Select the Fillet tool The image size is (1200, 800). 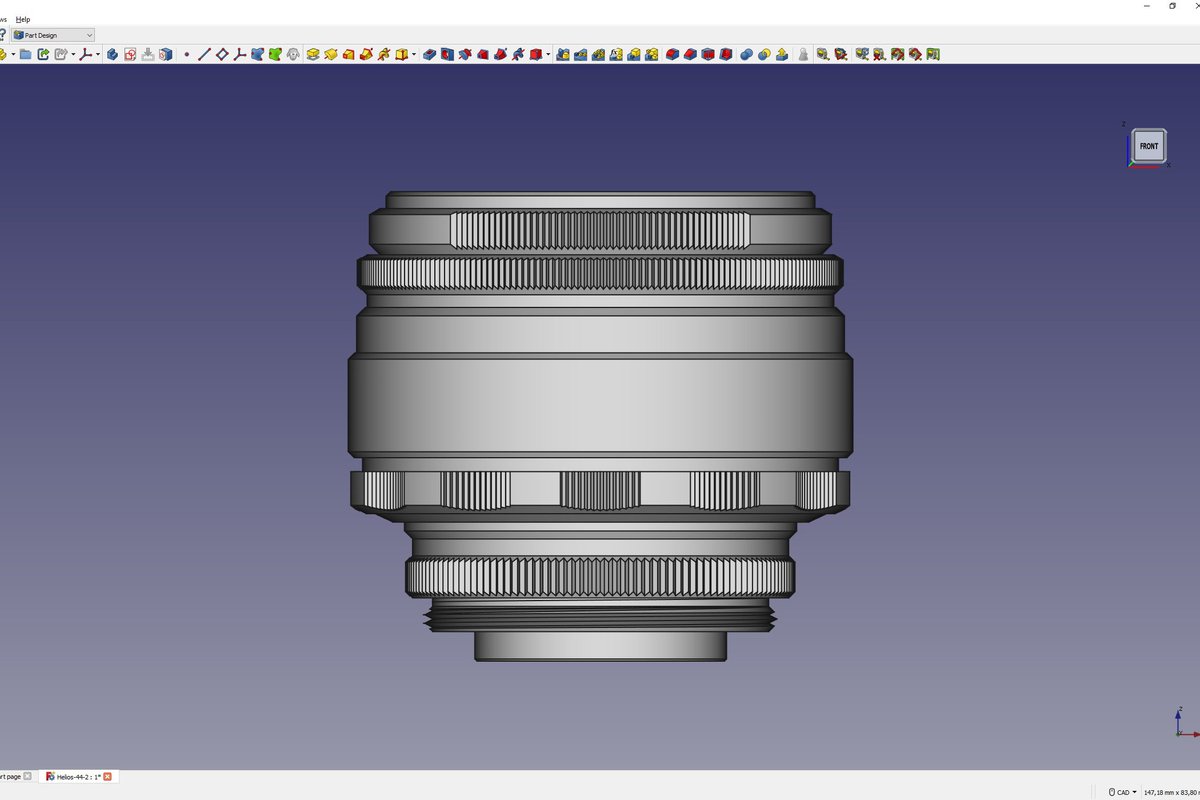pos(673,55)
